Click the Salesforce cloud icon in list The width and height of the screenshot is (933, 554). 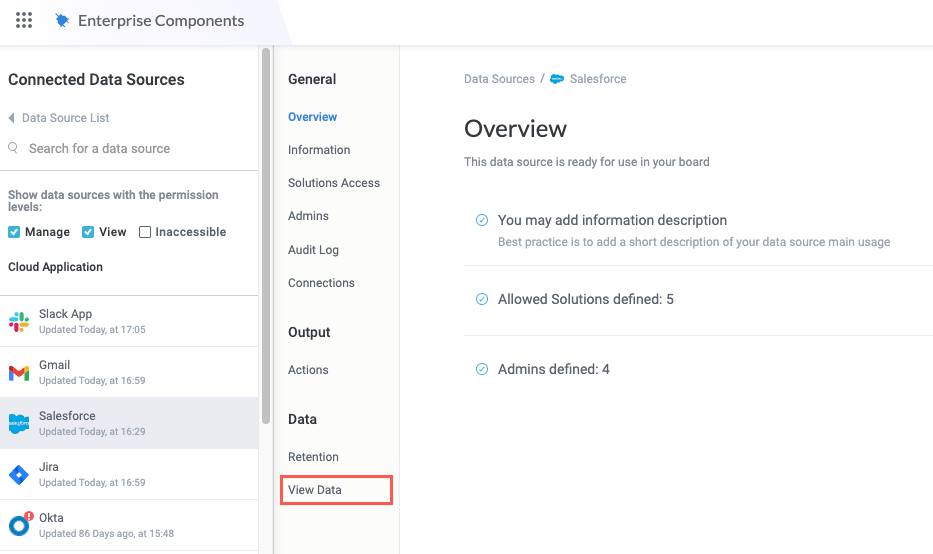[19, 424]
